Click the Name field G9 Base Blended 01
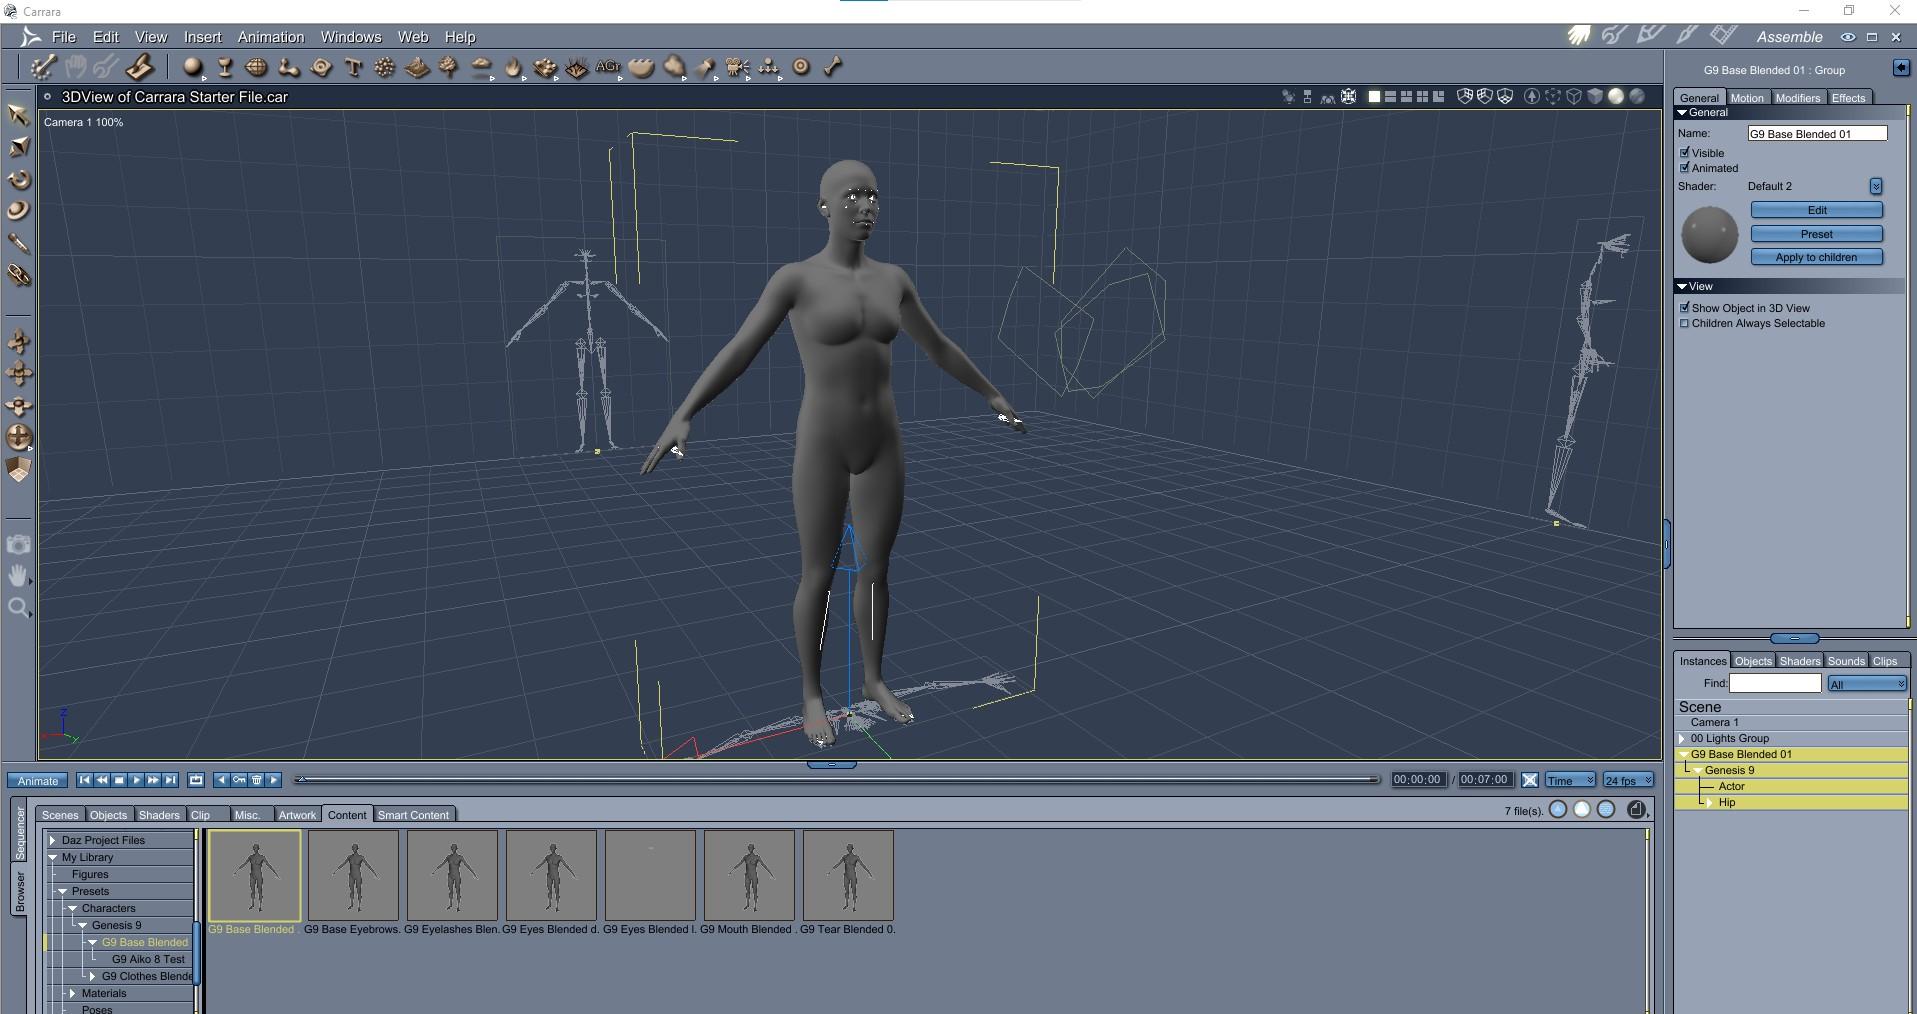 [x=1817, y=134]
